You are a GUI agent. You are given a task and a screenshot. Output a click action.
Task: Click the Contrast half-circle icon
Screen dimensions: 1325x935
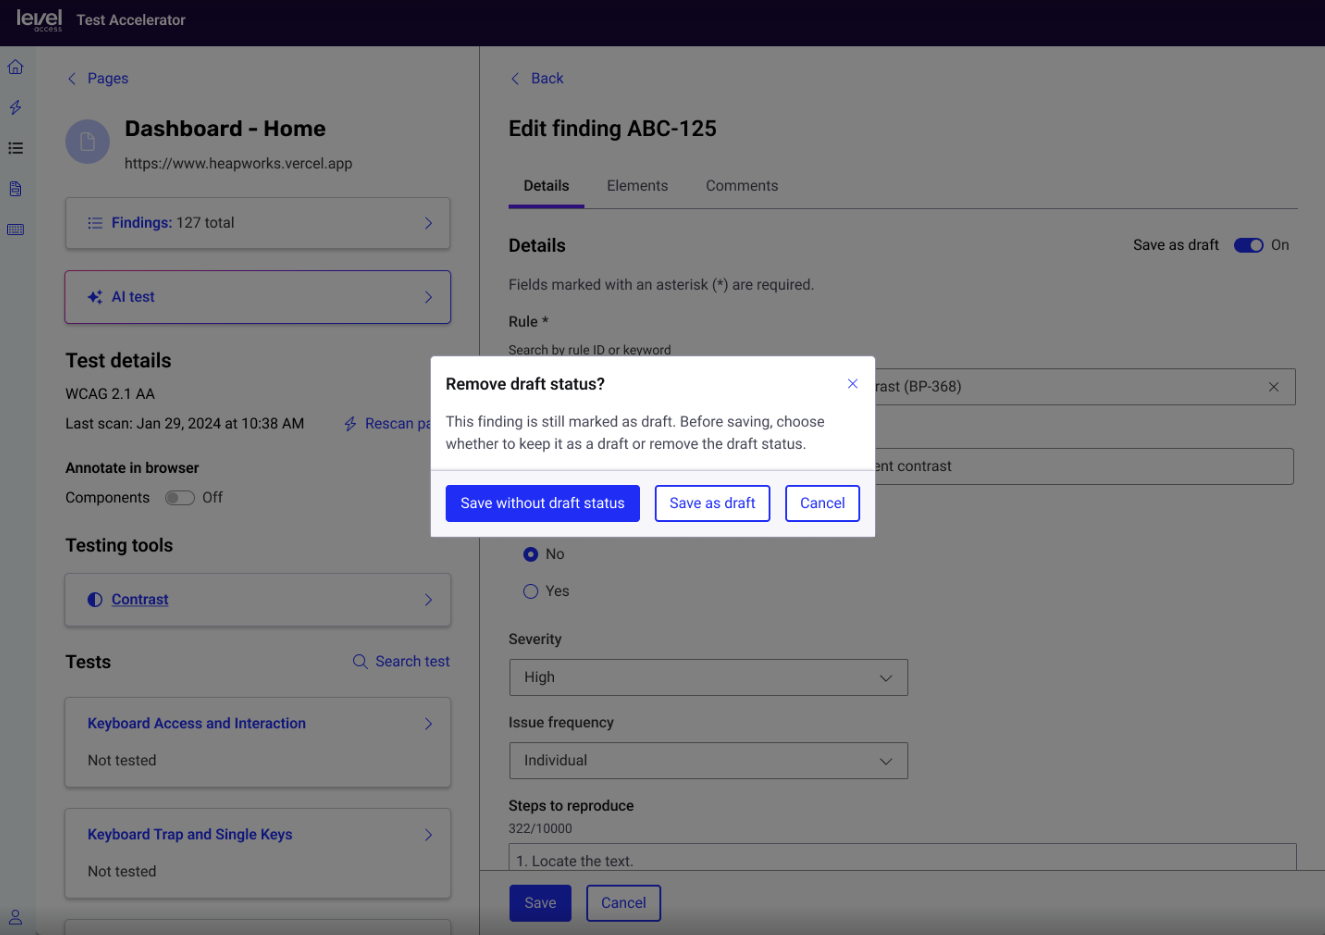coord(95,600)
